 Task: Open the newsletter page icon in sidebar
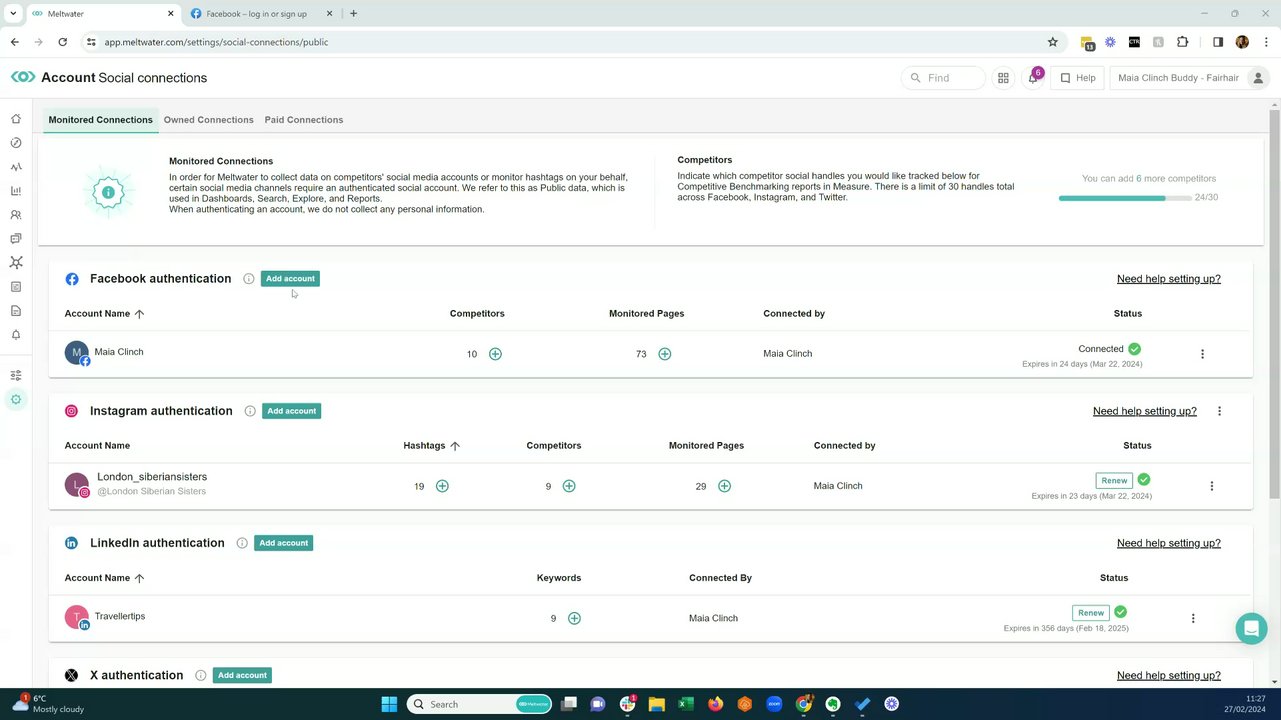click(x=16, y=287)
